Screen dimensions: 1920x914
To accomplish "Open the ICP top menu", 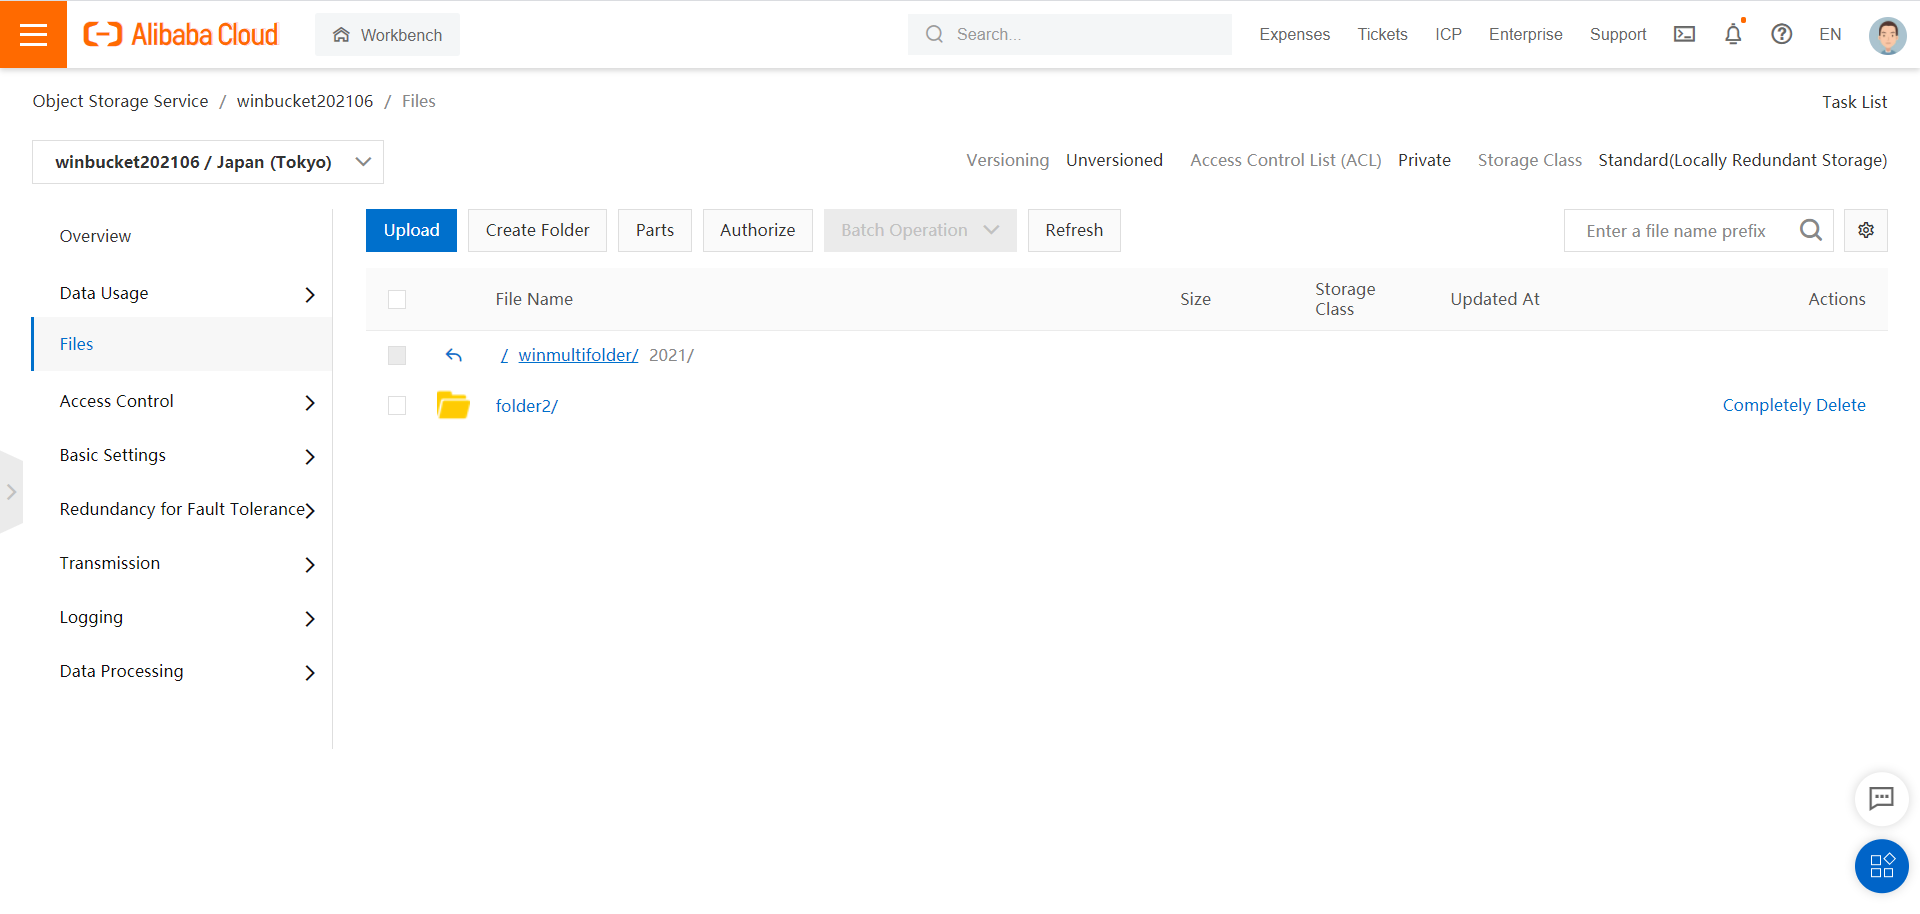I will 1448,34.
